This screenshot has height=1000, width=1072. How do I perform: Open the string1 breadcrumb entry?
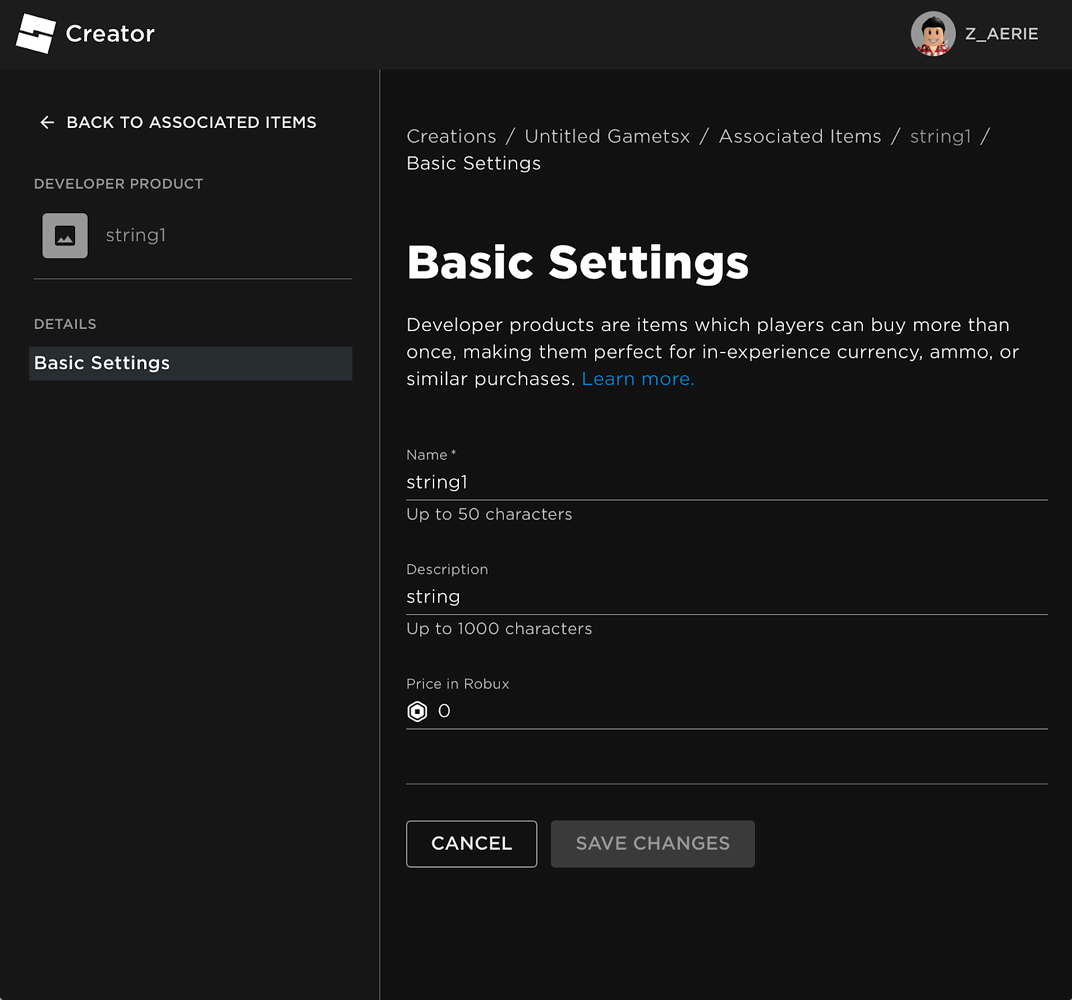(x=939, y=136)
